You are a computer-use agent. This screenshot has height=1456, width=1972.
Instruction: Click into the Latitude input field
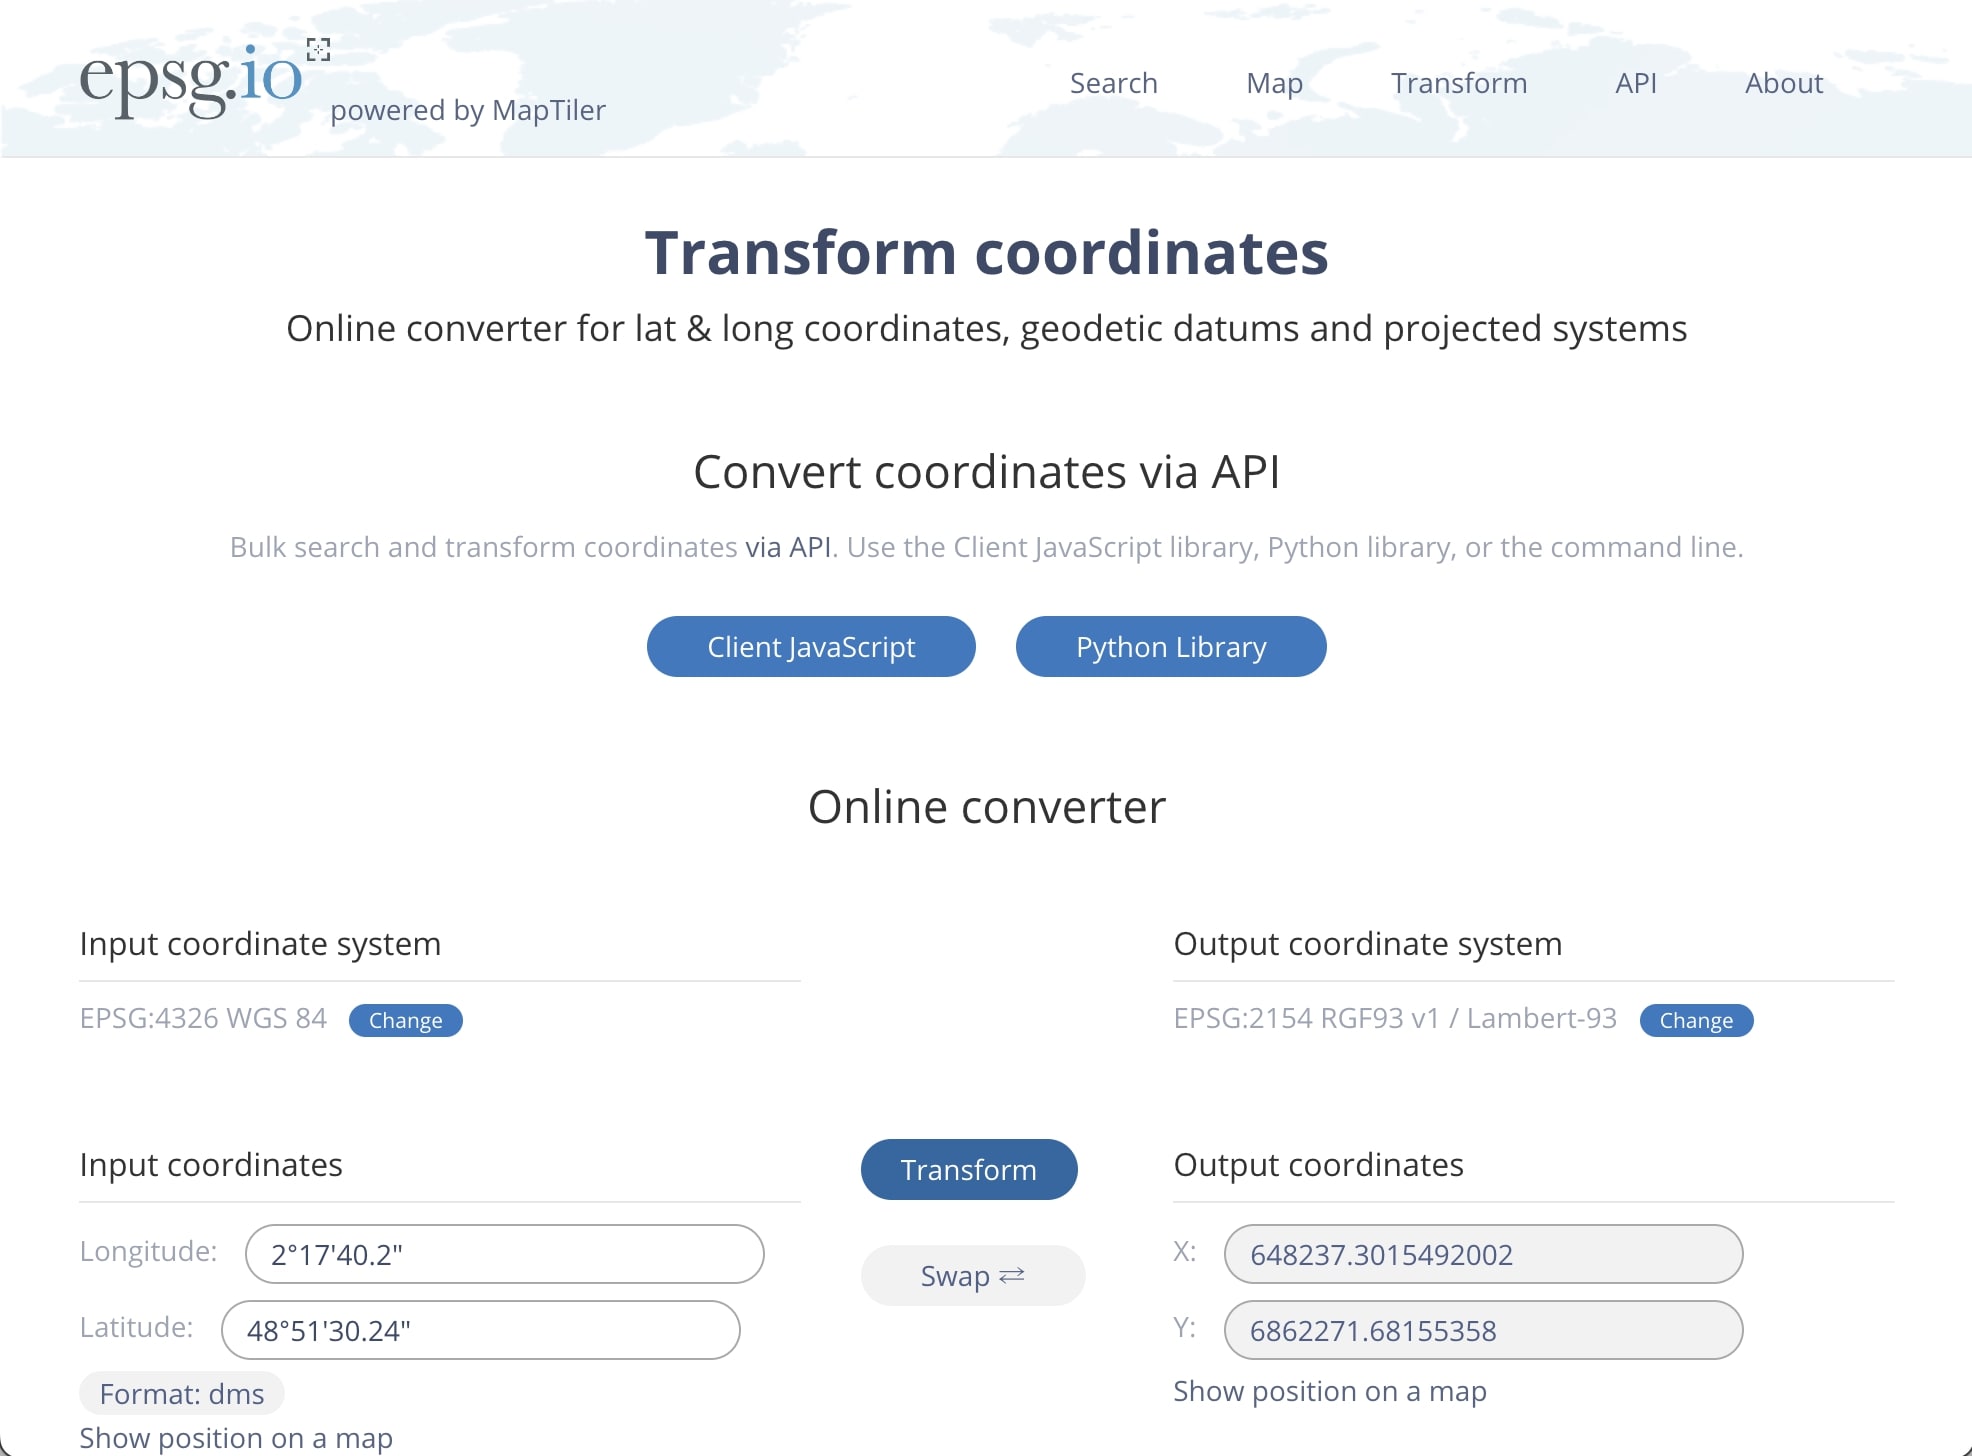click(480, 1330)
